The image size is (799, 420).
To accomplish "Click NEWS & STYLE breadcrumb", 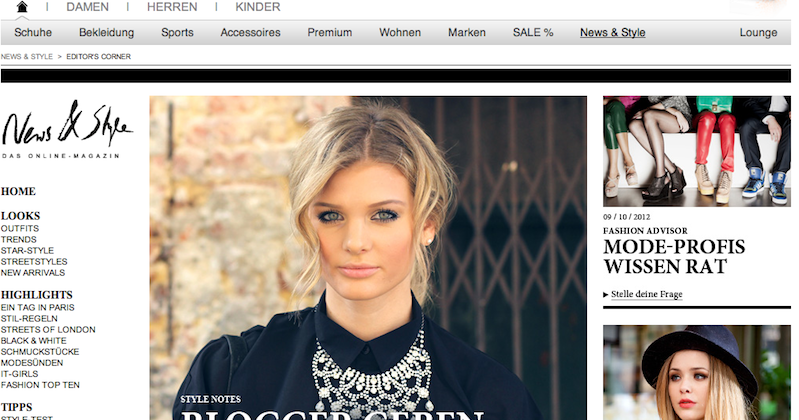I will (26, 57).
